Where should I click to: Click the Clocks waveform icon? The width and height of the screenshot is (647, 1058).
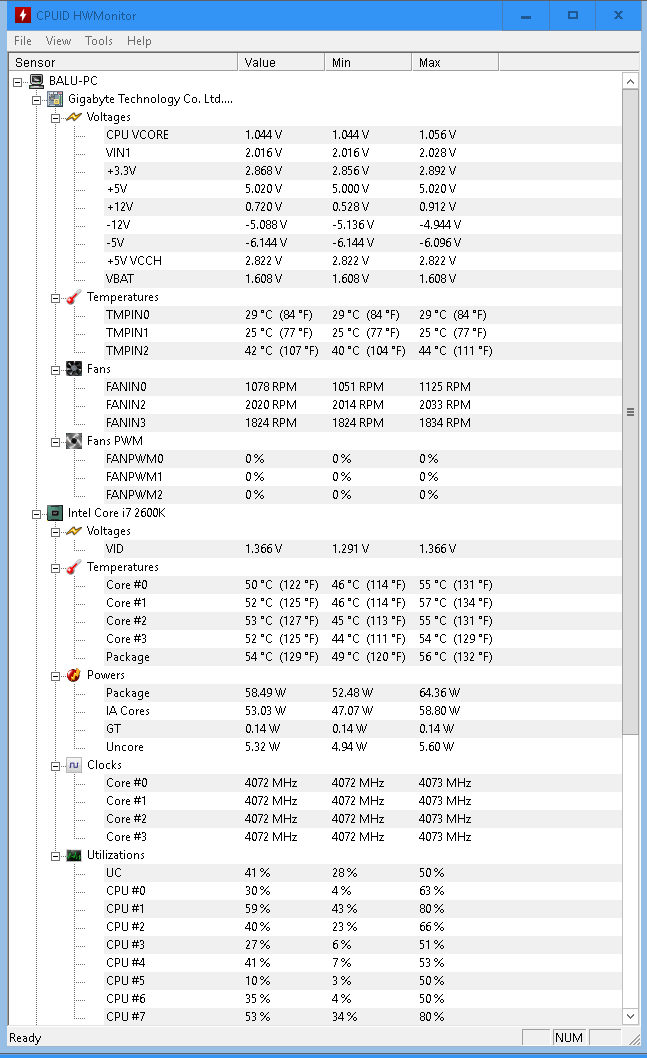click(74, 765)
